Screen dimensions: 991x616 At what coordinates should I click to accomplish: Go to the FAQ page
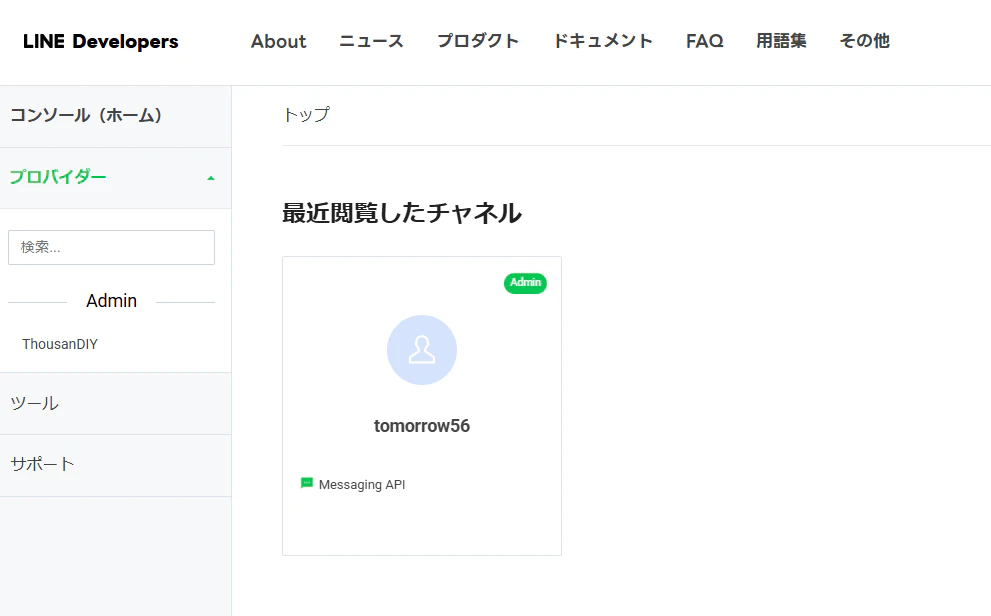(x=704, y=41)
